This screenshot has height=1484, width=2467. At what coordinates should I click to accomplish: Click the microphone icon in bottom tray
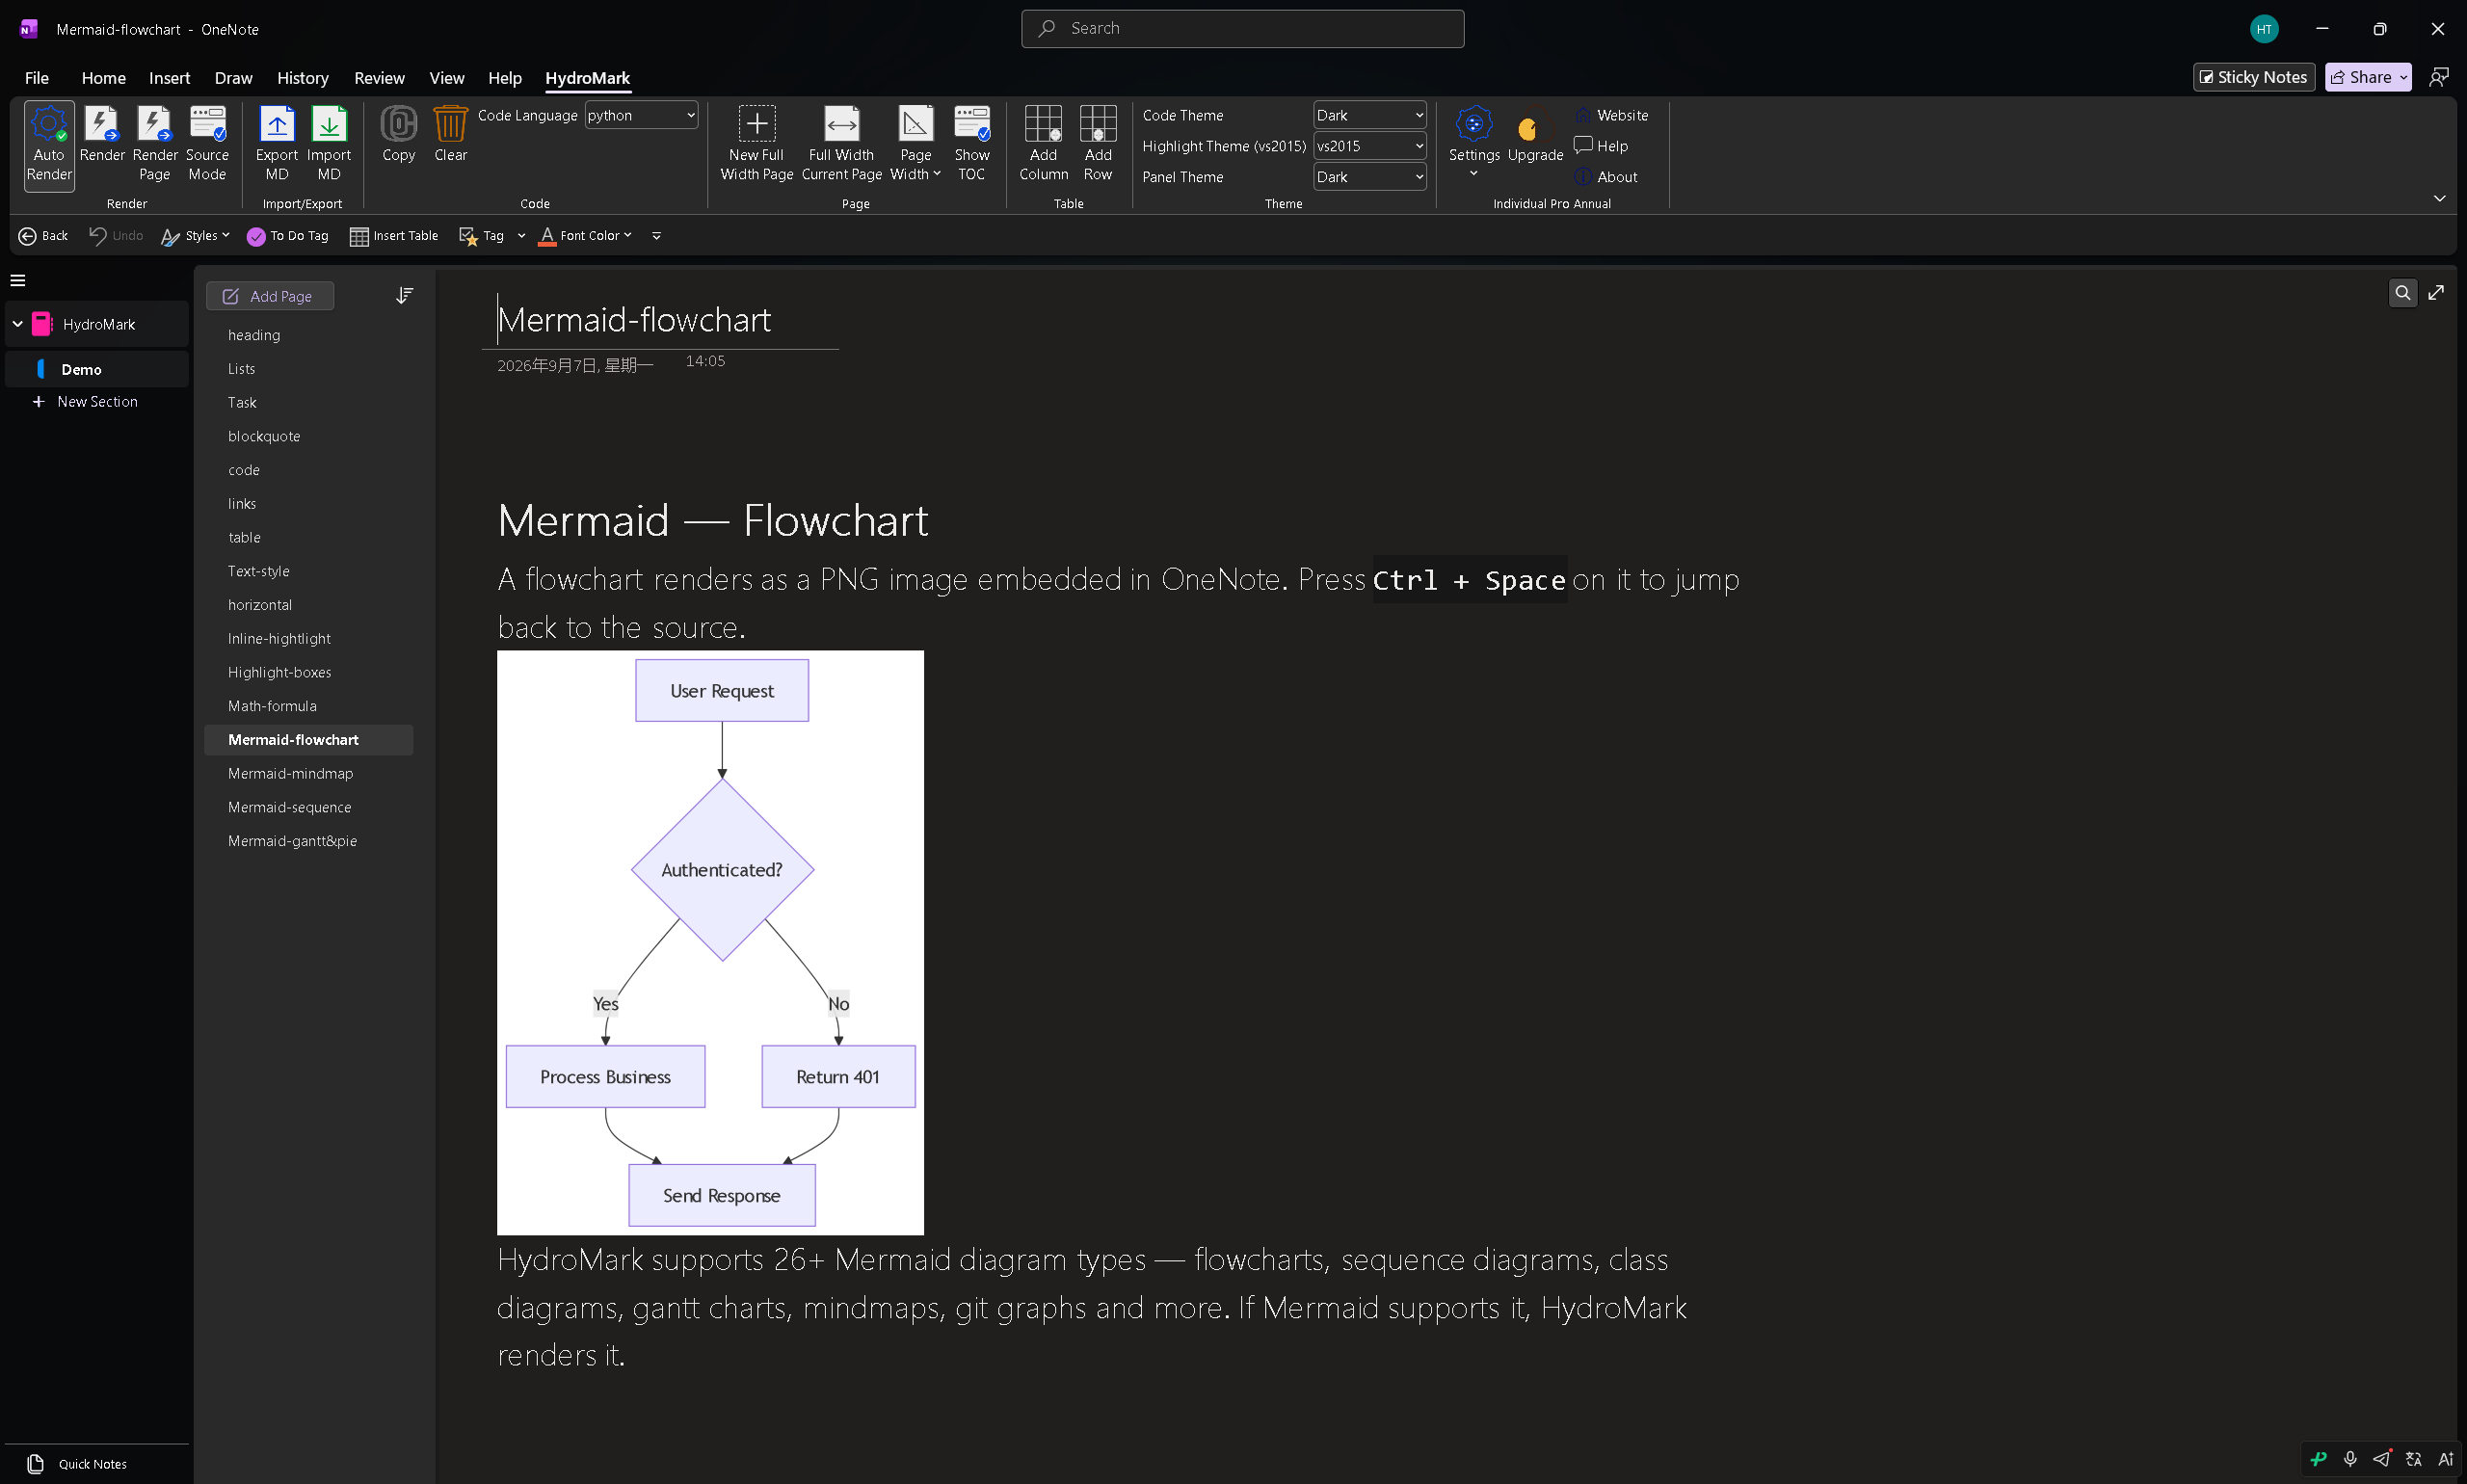[x=2349, y=1459]
